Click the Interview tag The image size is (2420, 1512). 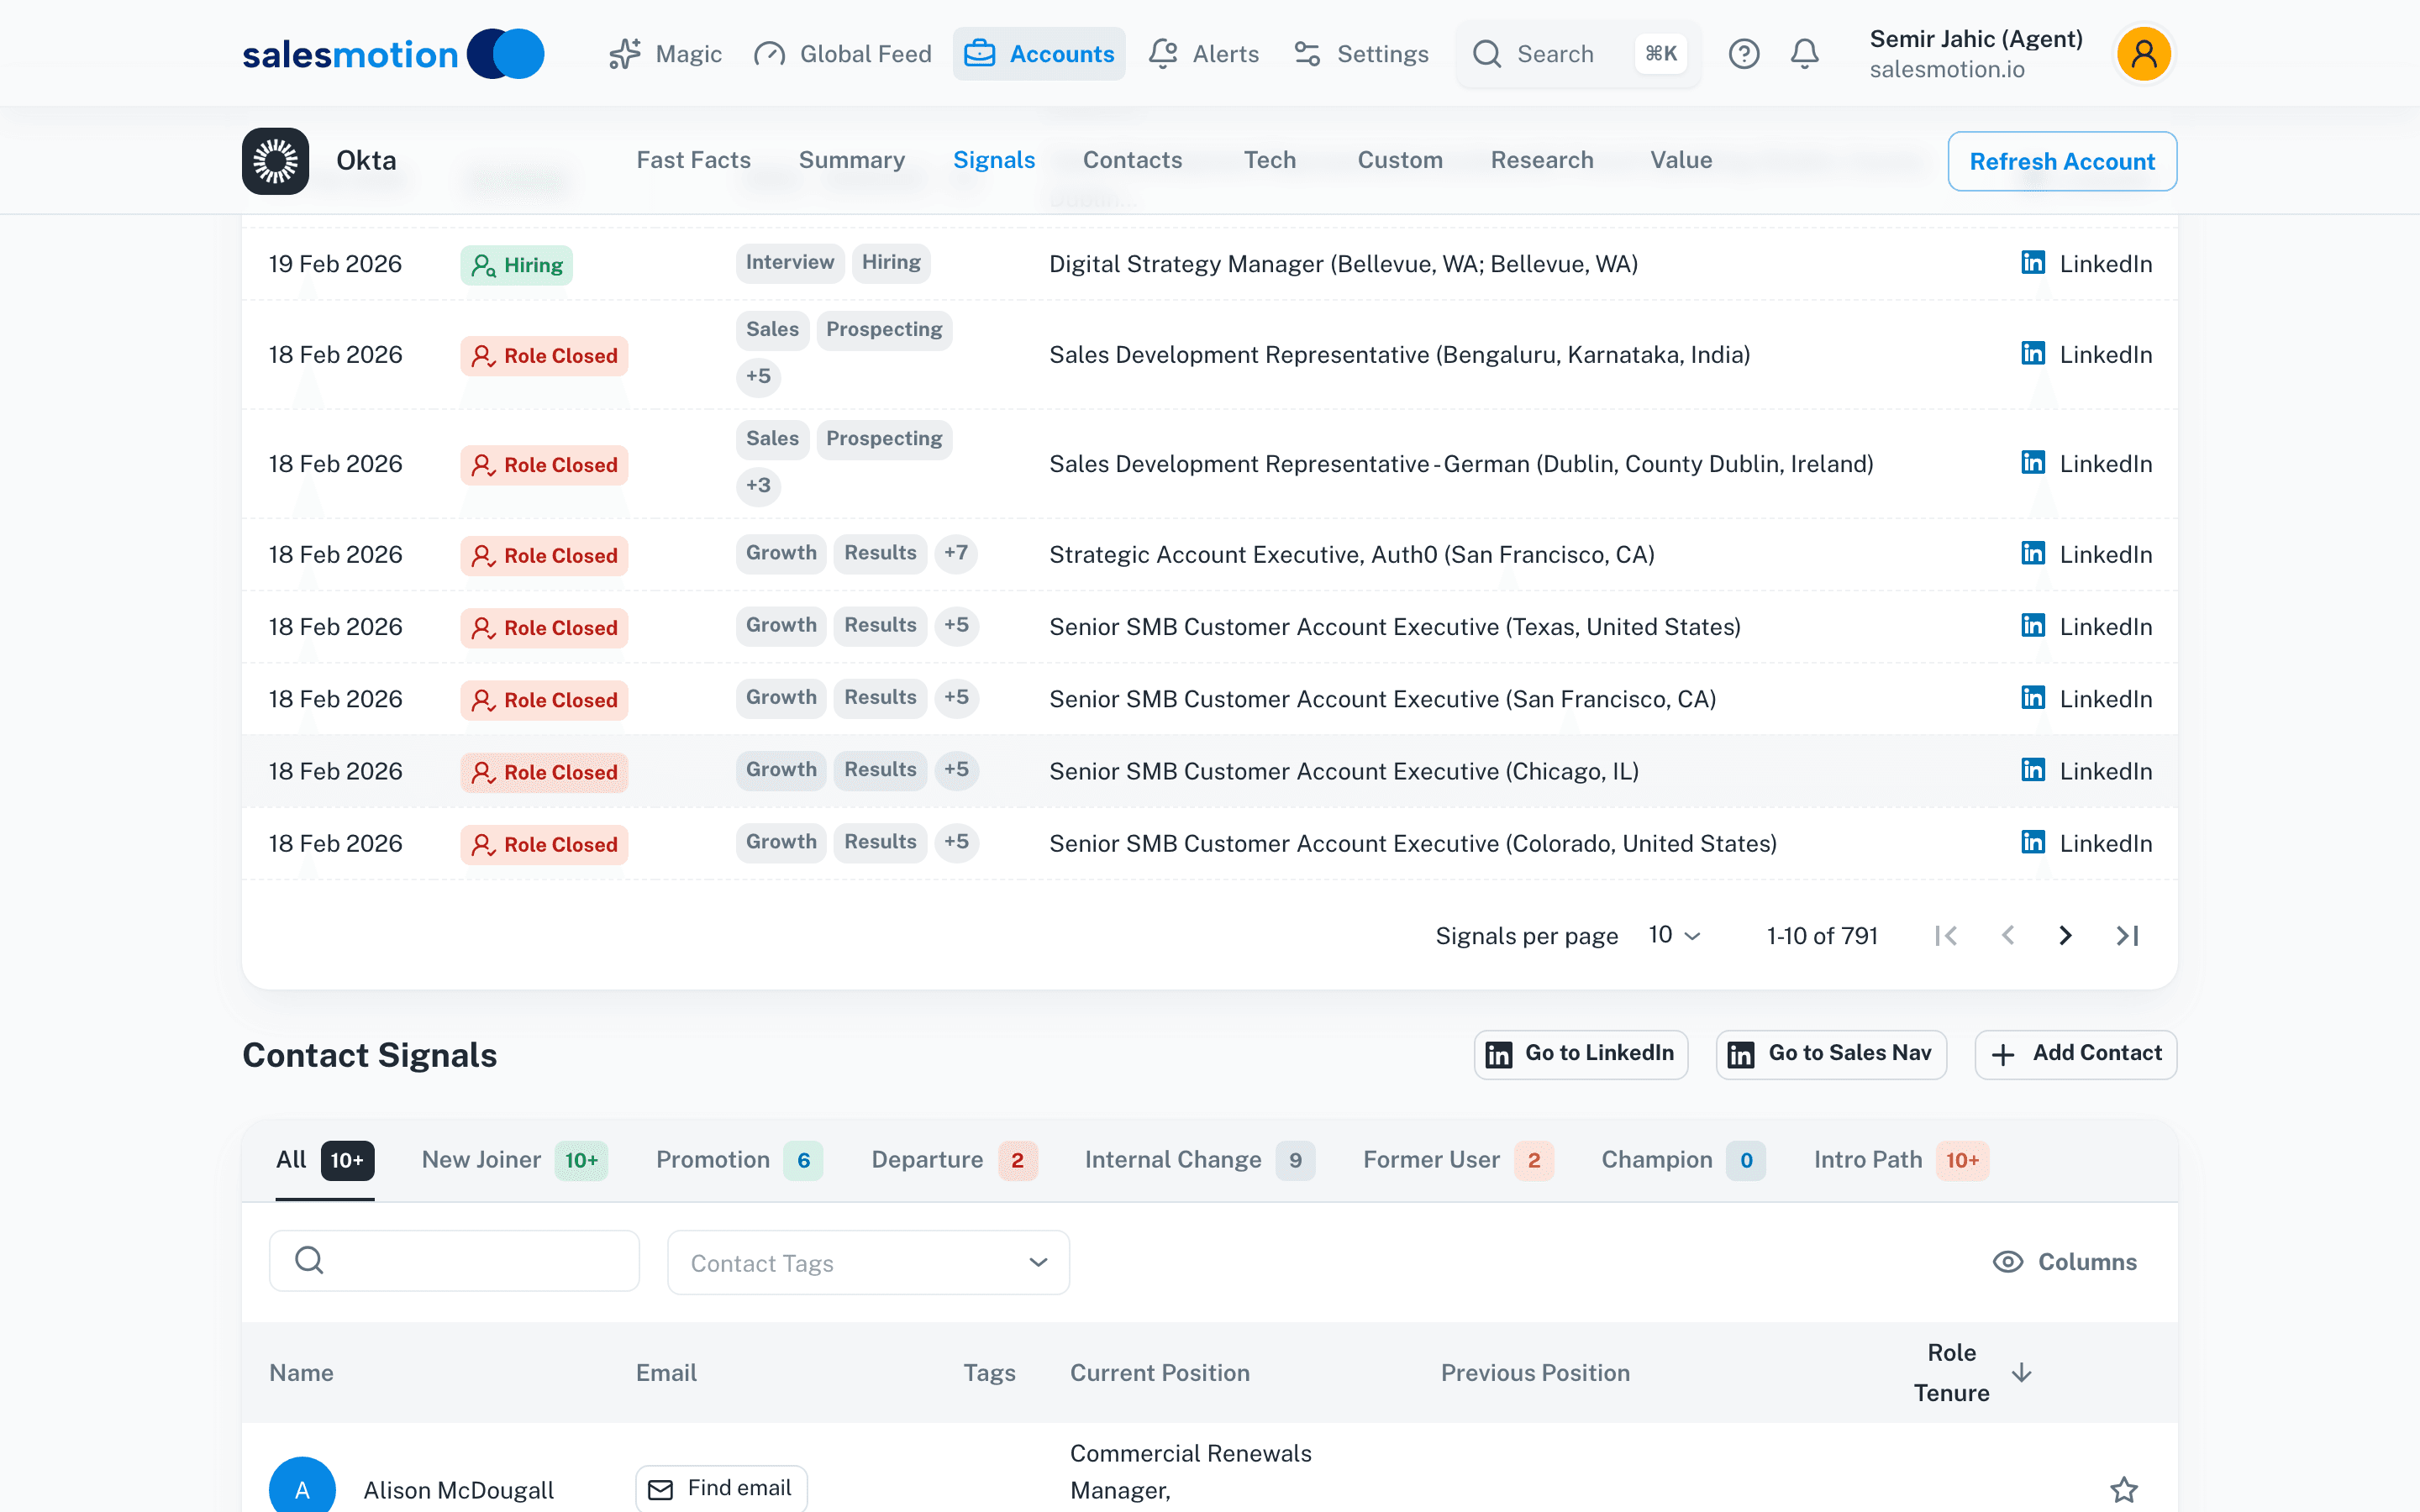790,263
